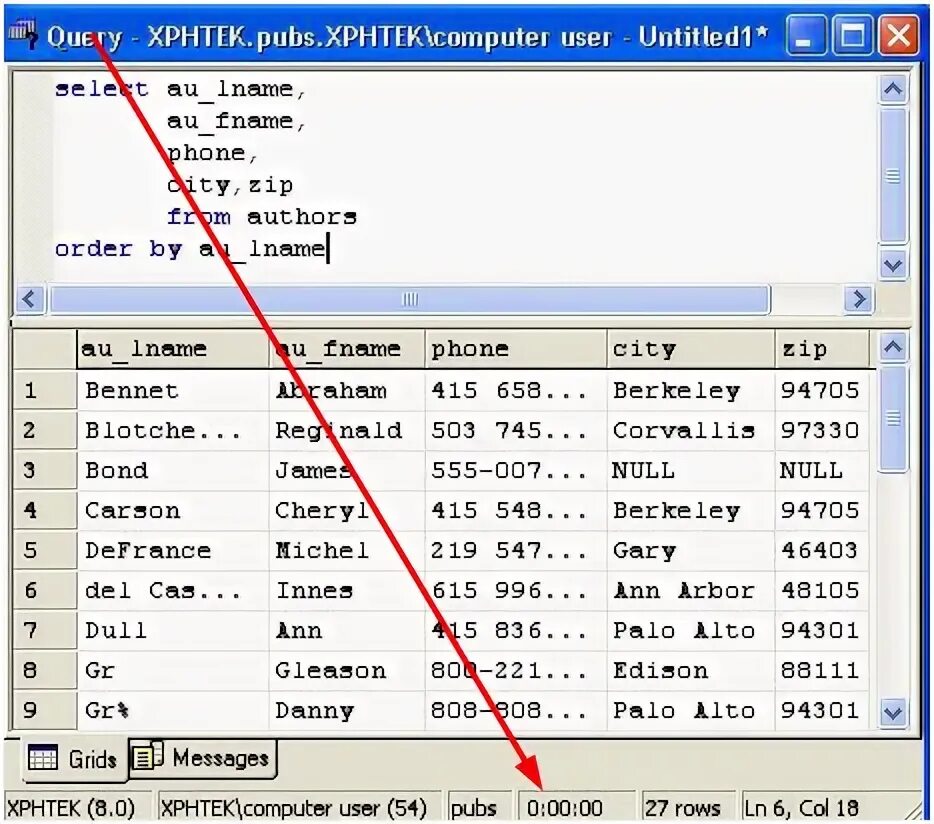934x824 pixels.
Task: Click the Michel first name cell
Action: click(x=347, y=551)
